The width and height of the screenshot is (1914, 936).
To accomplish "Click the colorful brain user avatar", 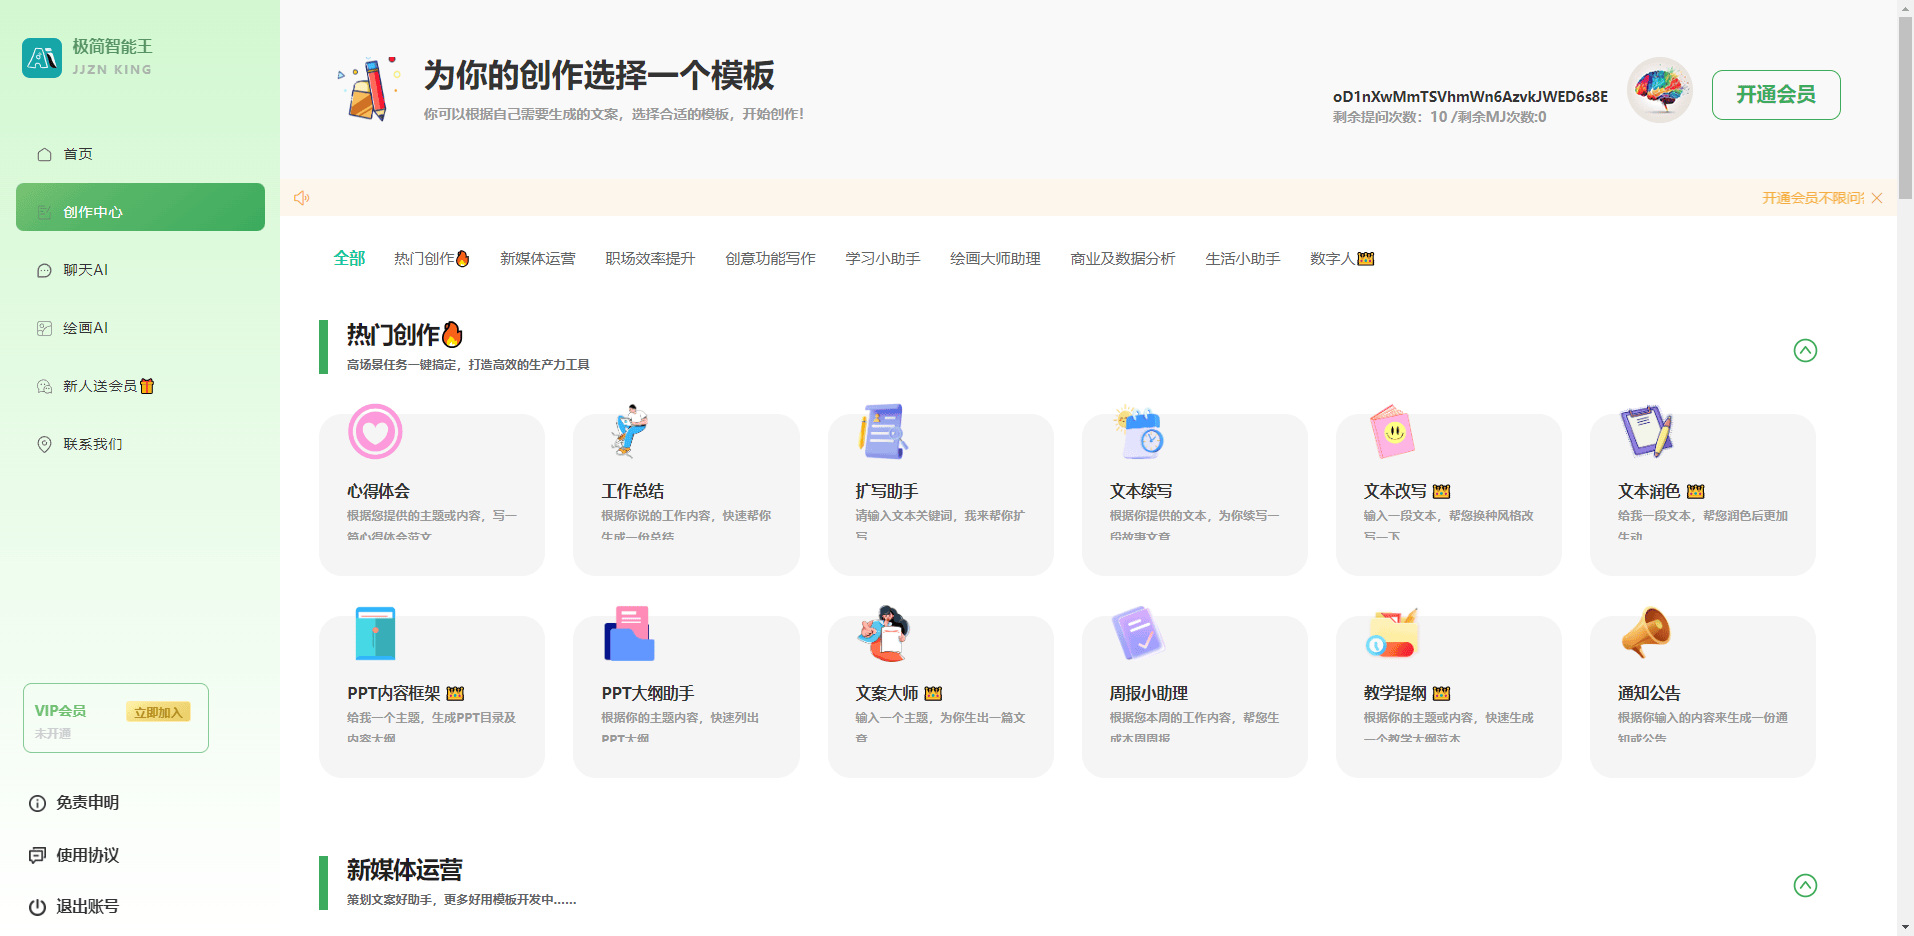I will 1659,91.
